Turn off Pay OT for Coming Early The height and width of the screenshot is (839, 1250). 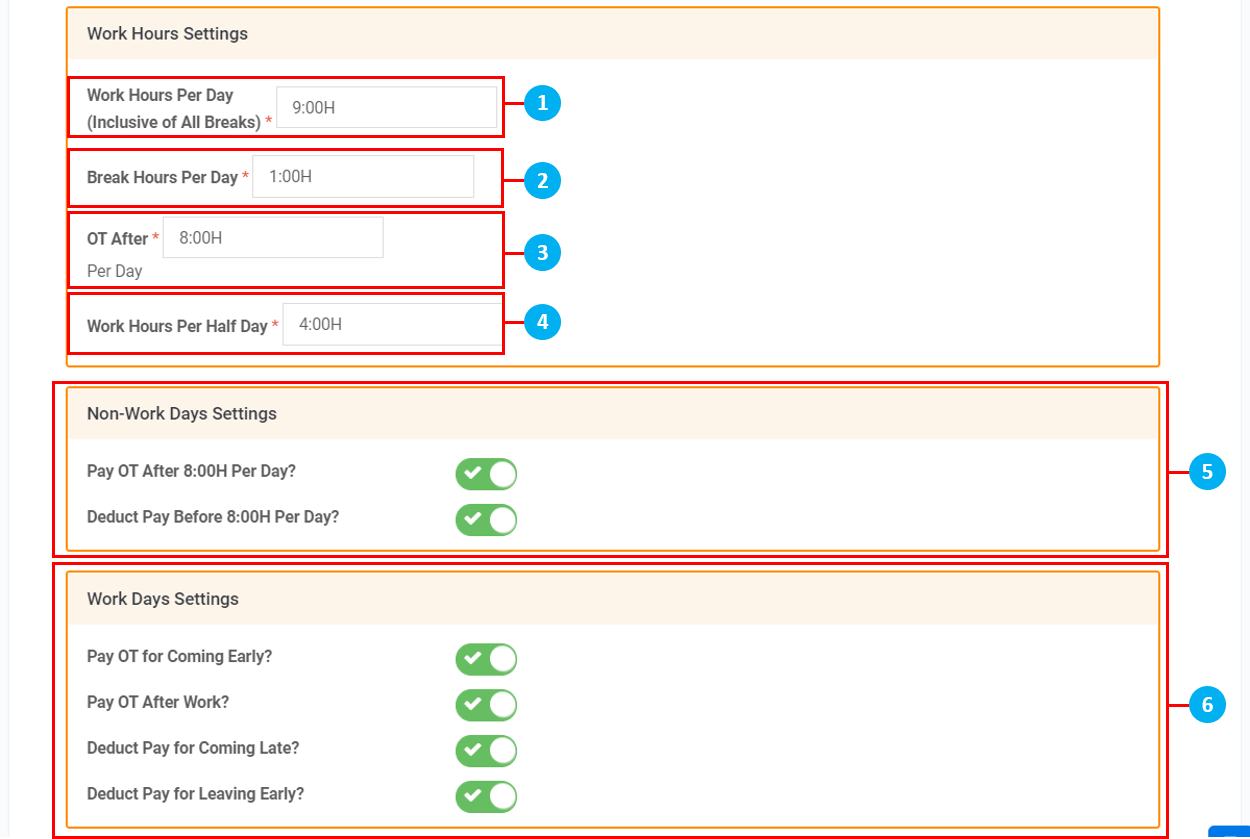click(486, 660)
